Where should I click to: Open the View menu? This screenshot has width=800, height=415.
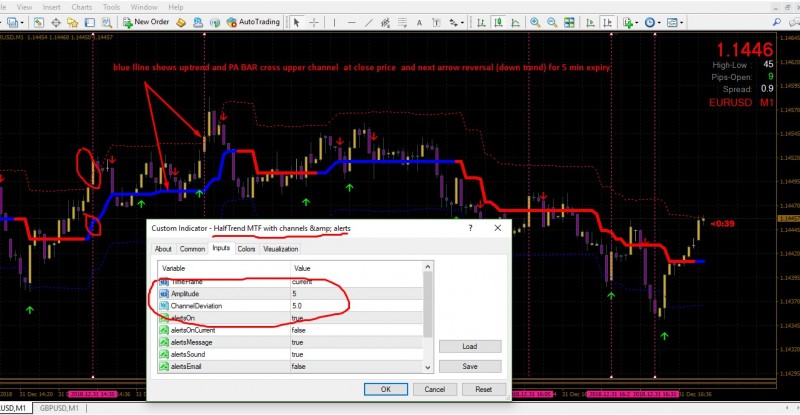tap(24, 7)
